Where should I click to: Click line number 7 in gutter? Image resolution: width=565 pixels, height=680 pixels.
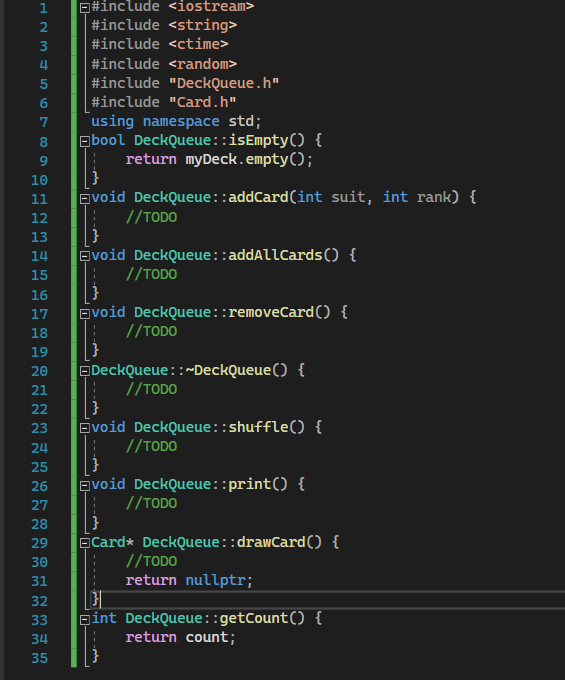[x=43, y=122]
